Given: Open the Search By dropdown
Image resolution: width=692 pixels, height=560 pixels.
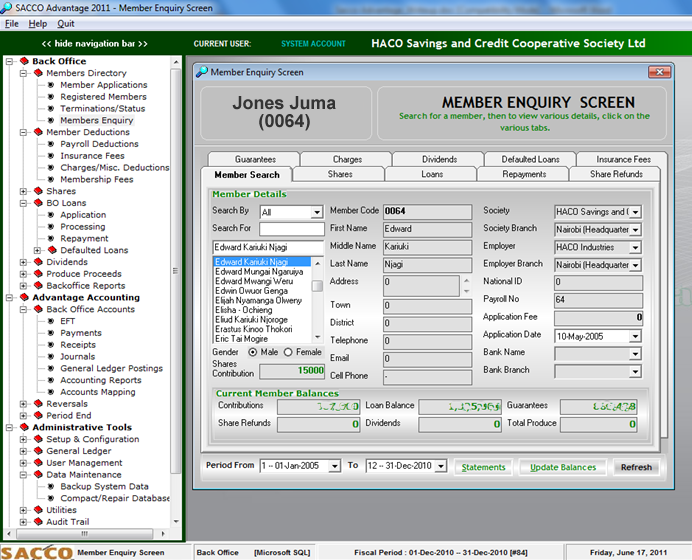Looking at the screenshot, I should pos(317,212).
